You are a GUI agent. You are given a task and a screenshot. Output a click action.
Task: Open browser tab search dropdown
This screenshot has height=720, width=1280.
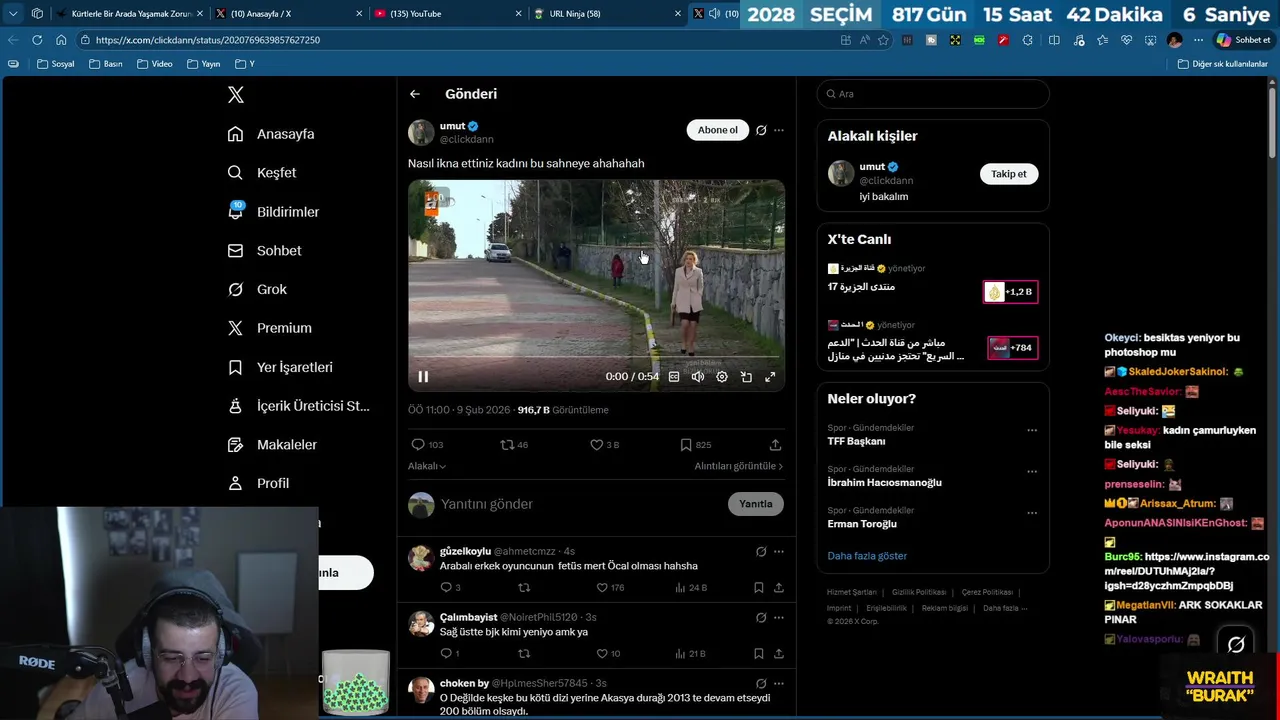(13, 14)
